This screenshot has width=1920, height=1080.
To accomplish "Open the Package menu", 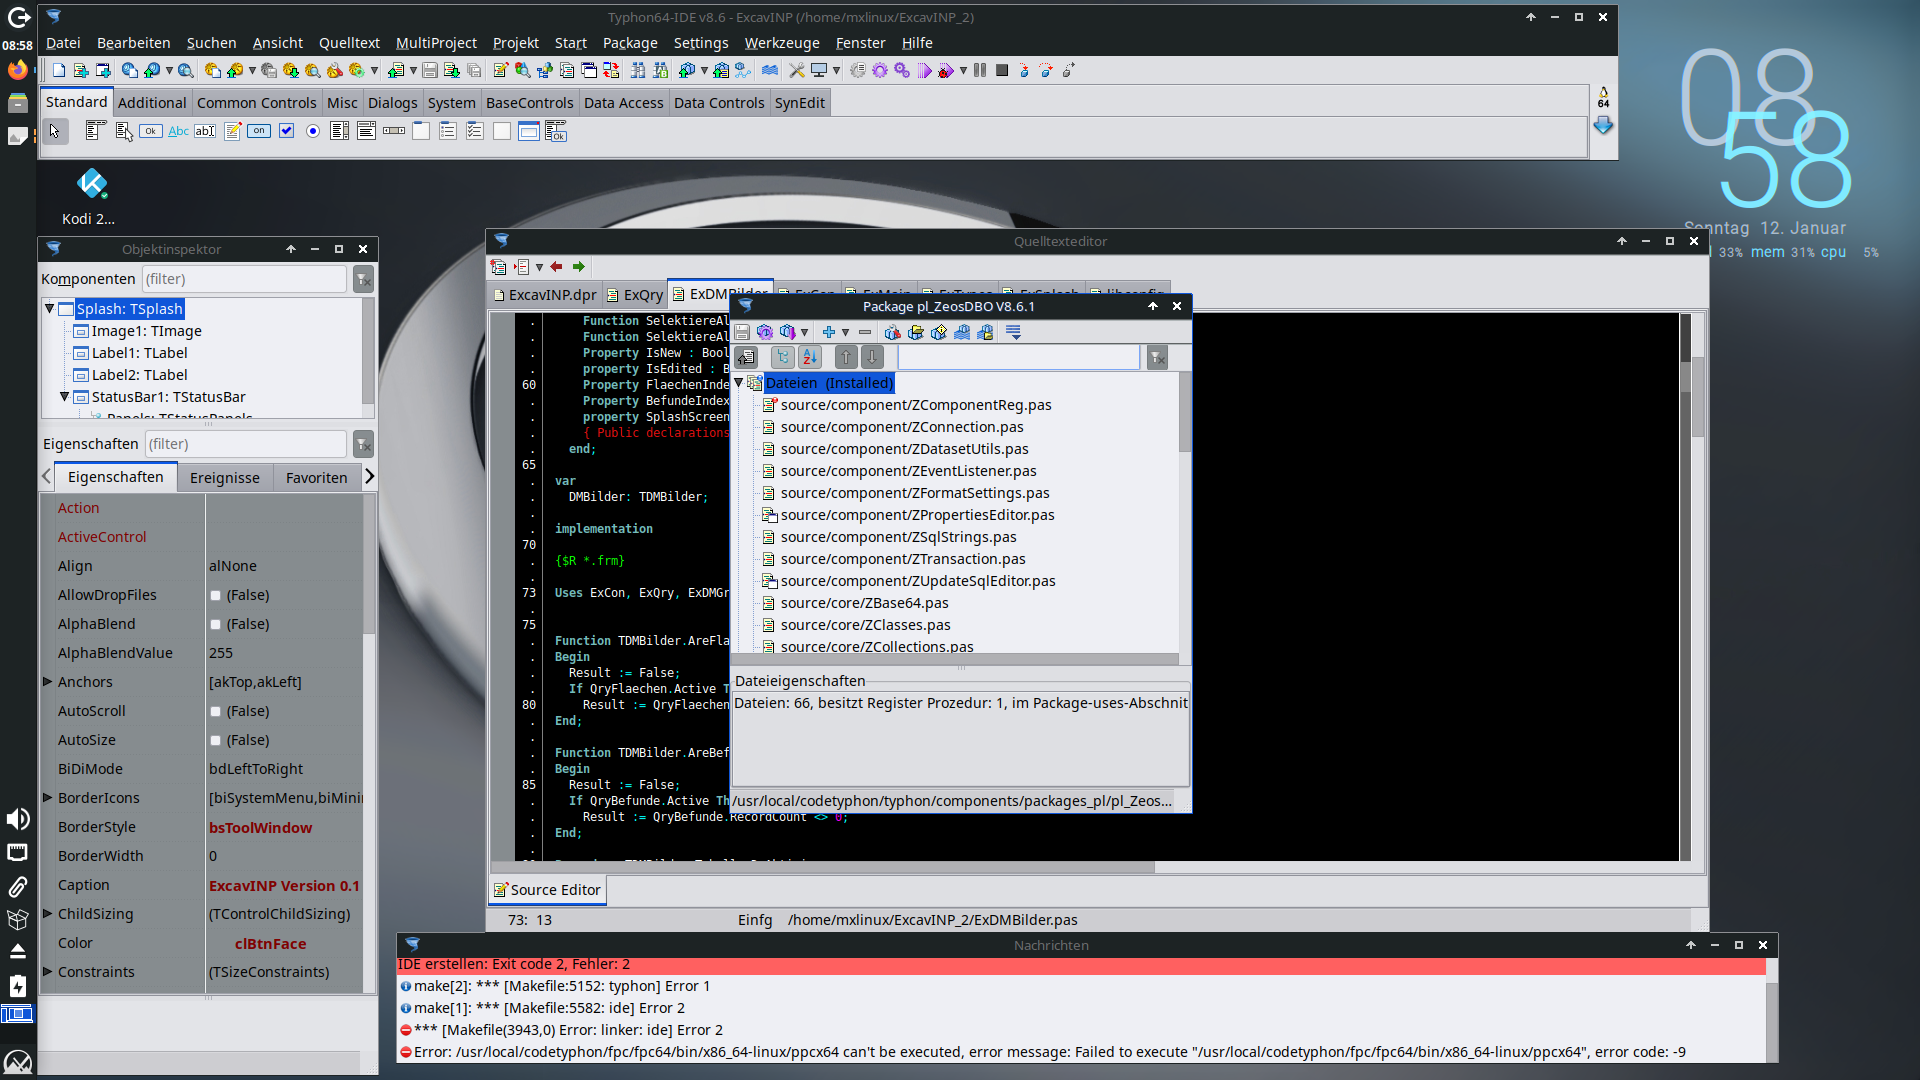I will coord(630,43).
